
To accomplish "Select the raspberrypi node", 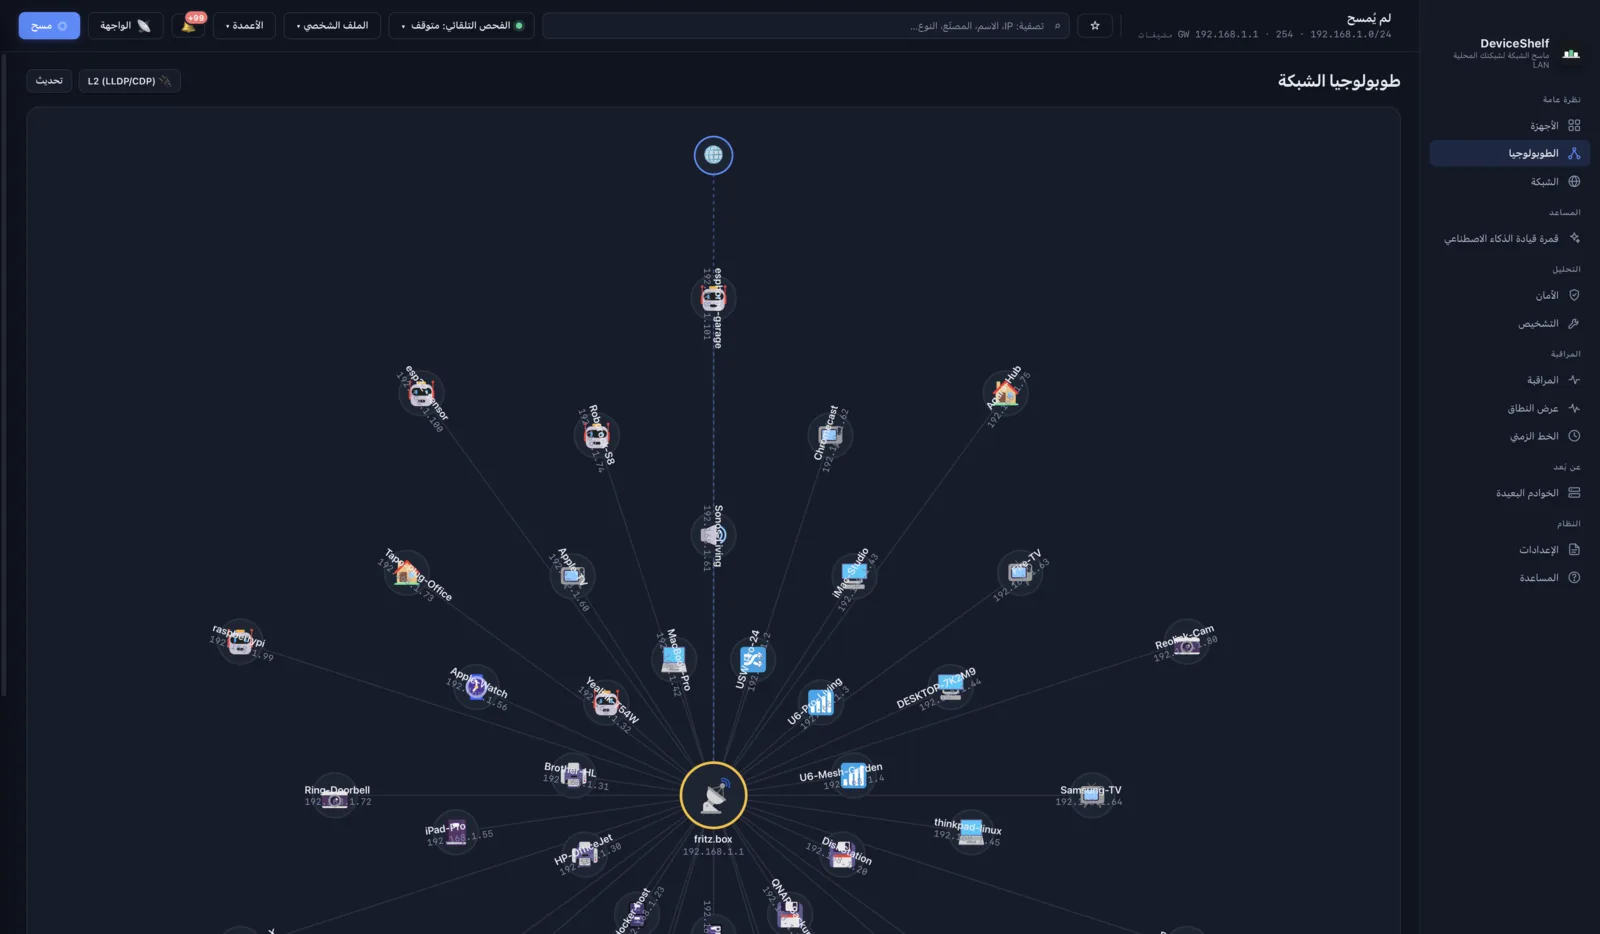I will [x=240, y=642].
